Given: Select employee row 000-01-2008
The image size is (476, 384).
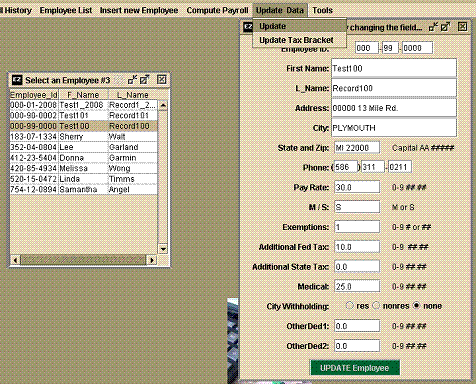Looking at the screenshot, I should pyautogui.click(x=83, y=105).
